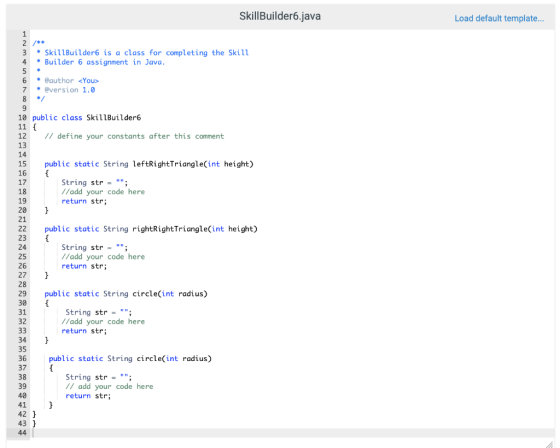The width and height of the screenshot is (560, 448).
Task: Click the '/**' comment opener on line 2
Action: pyautogui.click(x=38, y=43)
